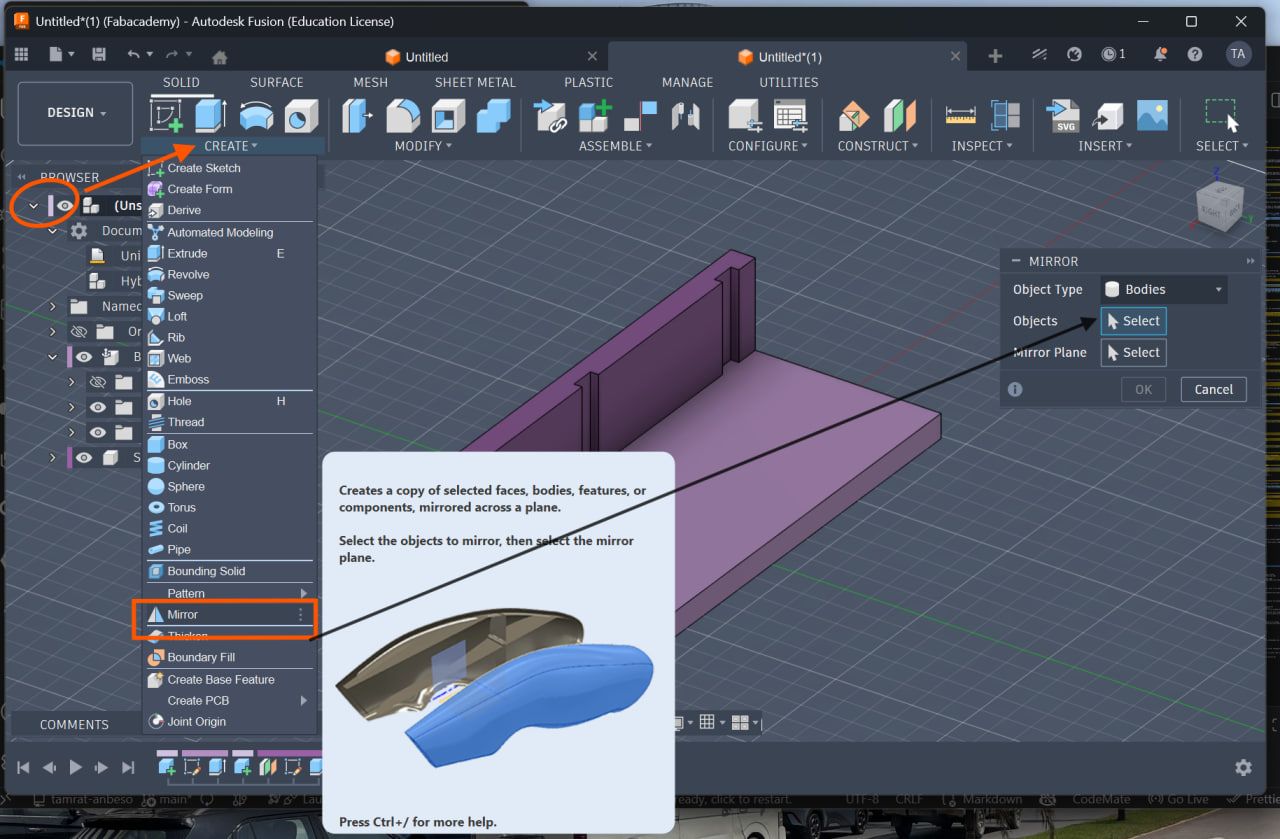The height and width of the screenshot is (839, 1280).
Task: Click the Revolve icon in the toolbar
Action: [257, 115]
